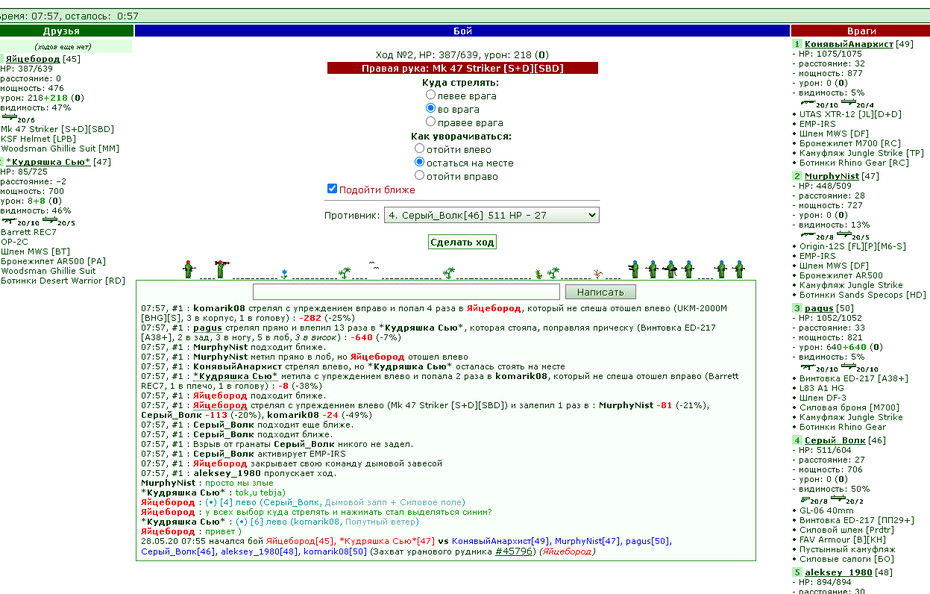Image resolution: width=930 pixels, height=594 pixels.
Task: Click Серый_Волк's 20/2 weapon icon
Action: [x=838, y=500]
